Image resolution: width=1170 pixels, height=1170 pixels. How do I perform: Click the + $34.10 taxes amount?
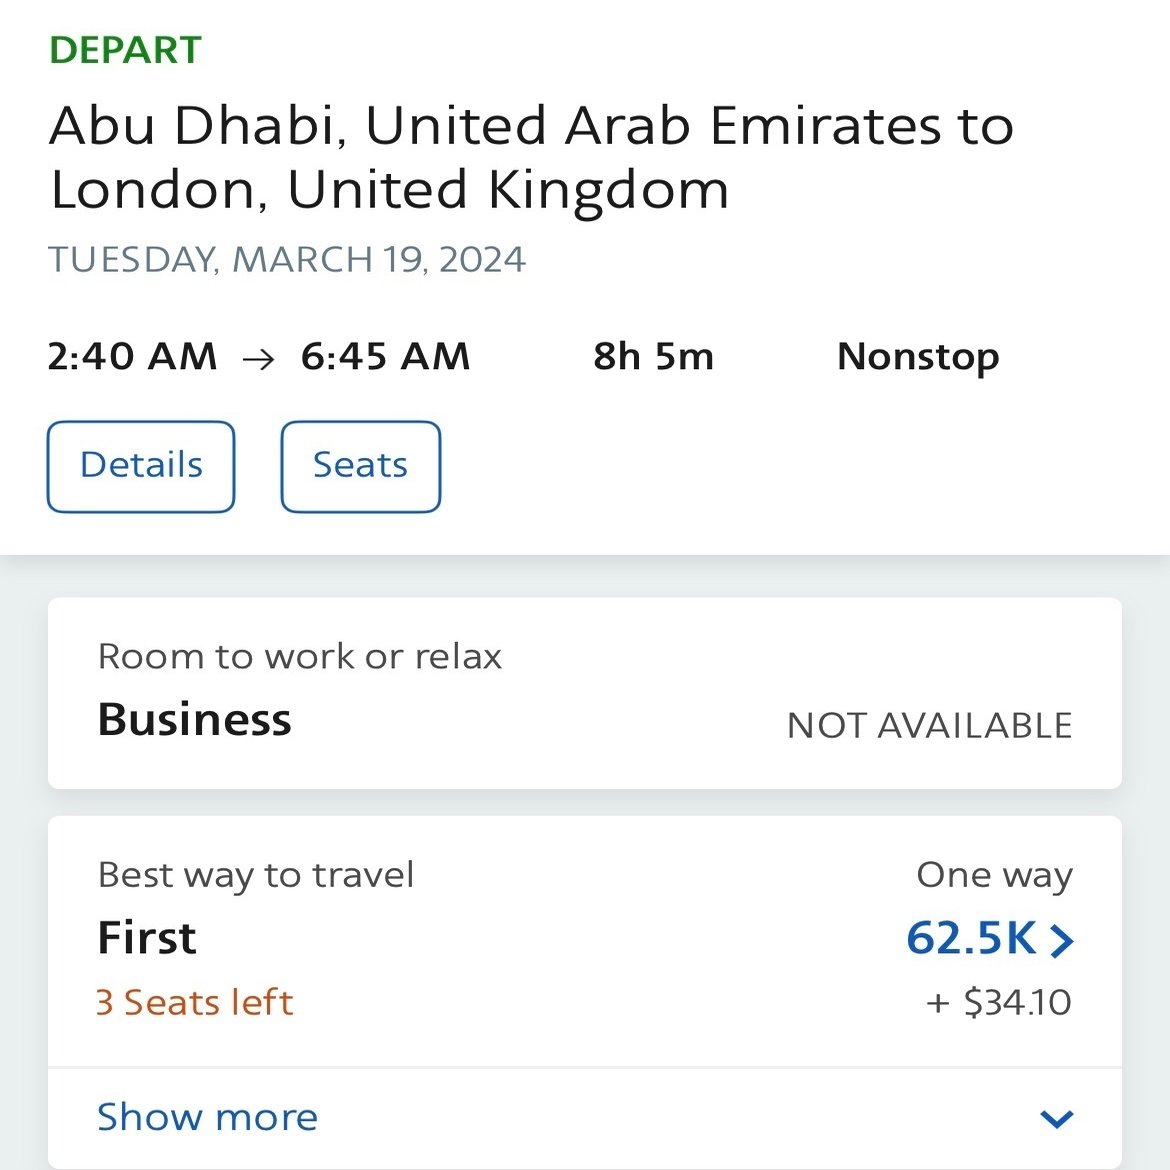[x=998, y=1002]
